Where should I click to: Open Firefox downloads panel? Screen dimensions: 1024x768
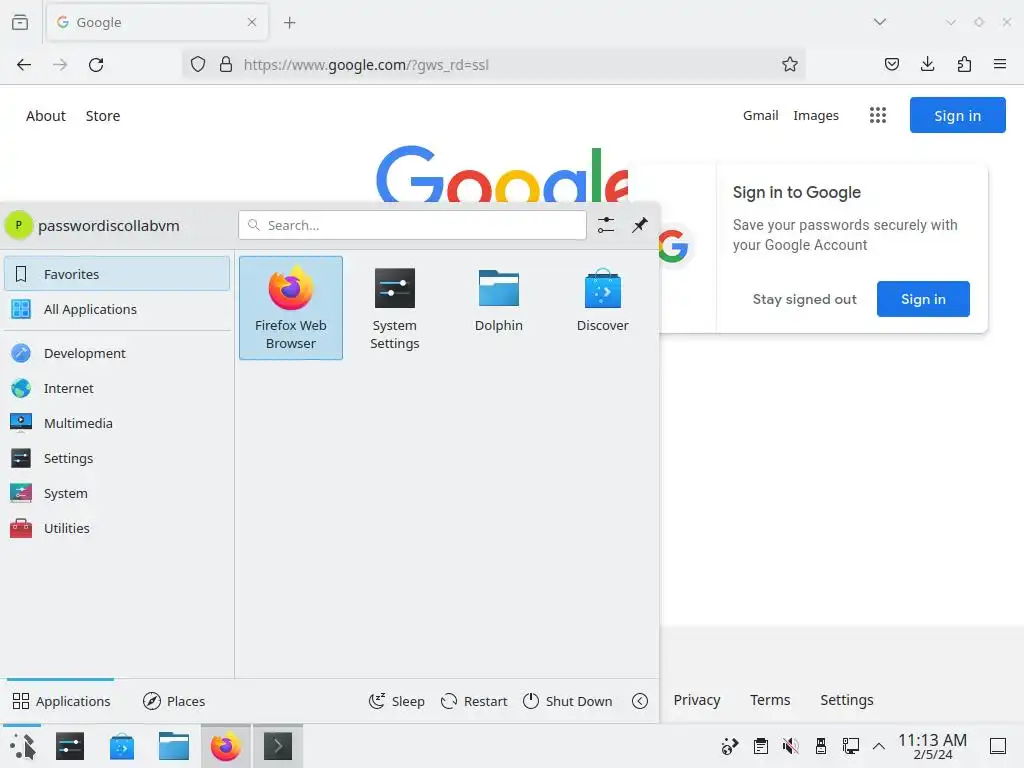[927, 65]
